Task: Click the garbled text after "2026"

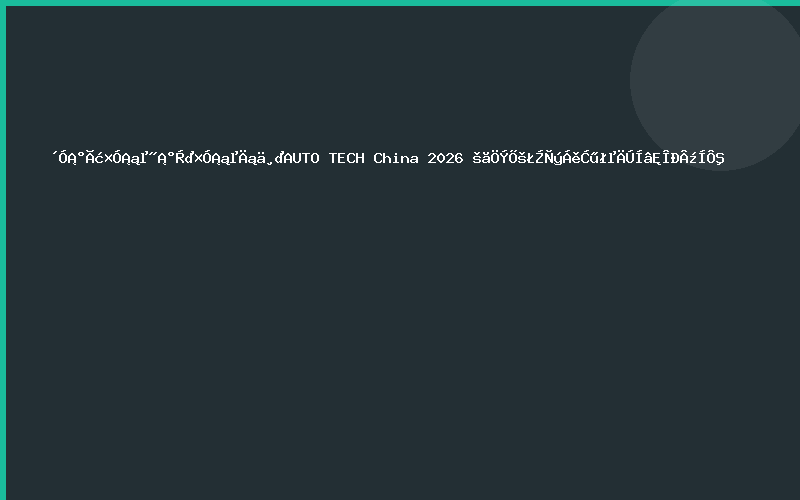Action: pos(598,158)
